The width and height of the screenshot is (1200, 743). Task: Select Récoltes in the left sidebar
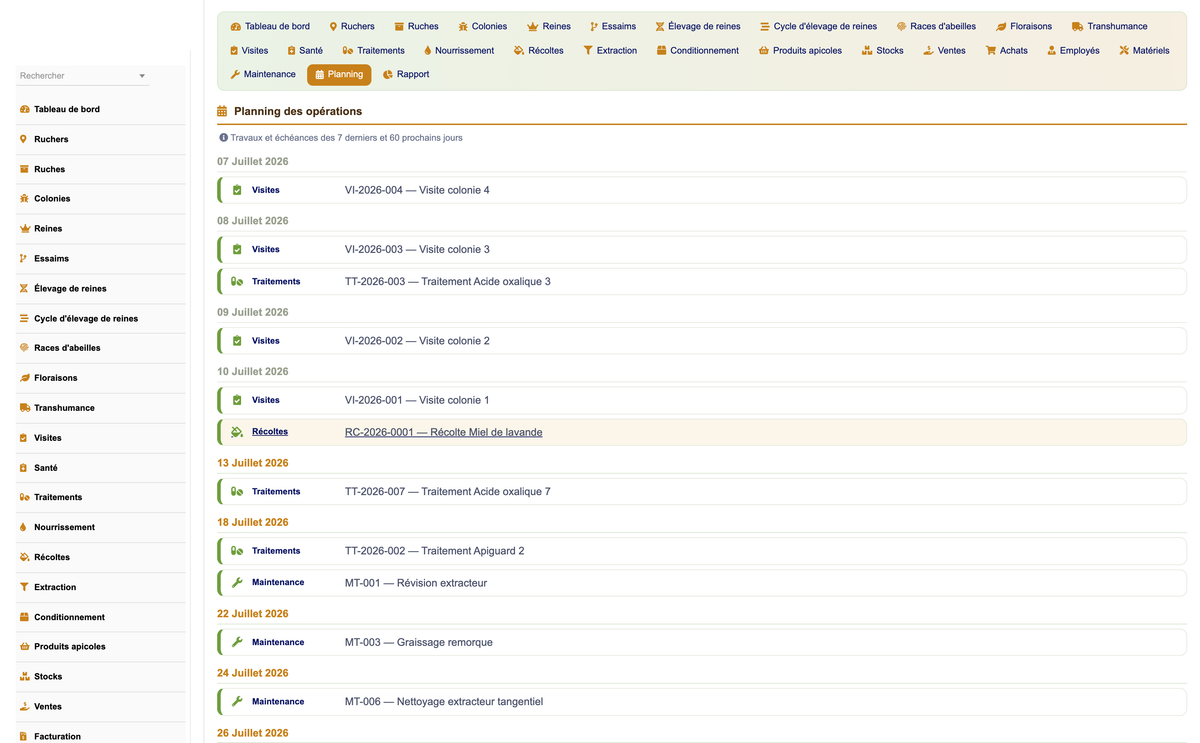pos(101,557)
